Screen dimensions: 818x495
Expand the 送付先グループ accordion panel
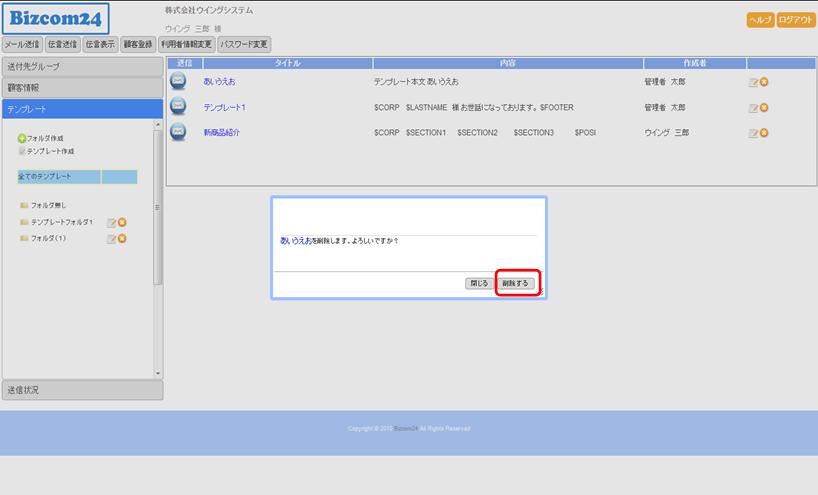click(x=81, y=66)
